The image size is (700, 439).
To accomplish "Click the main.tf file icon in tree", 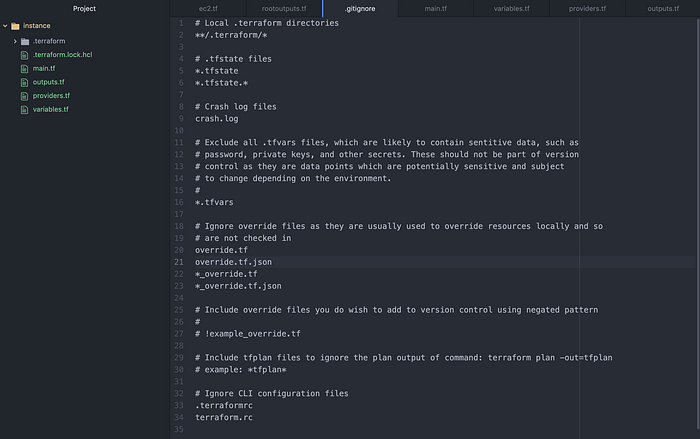I will (25, 69).
